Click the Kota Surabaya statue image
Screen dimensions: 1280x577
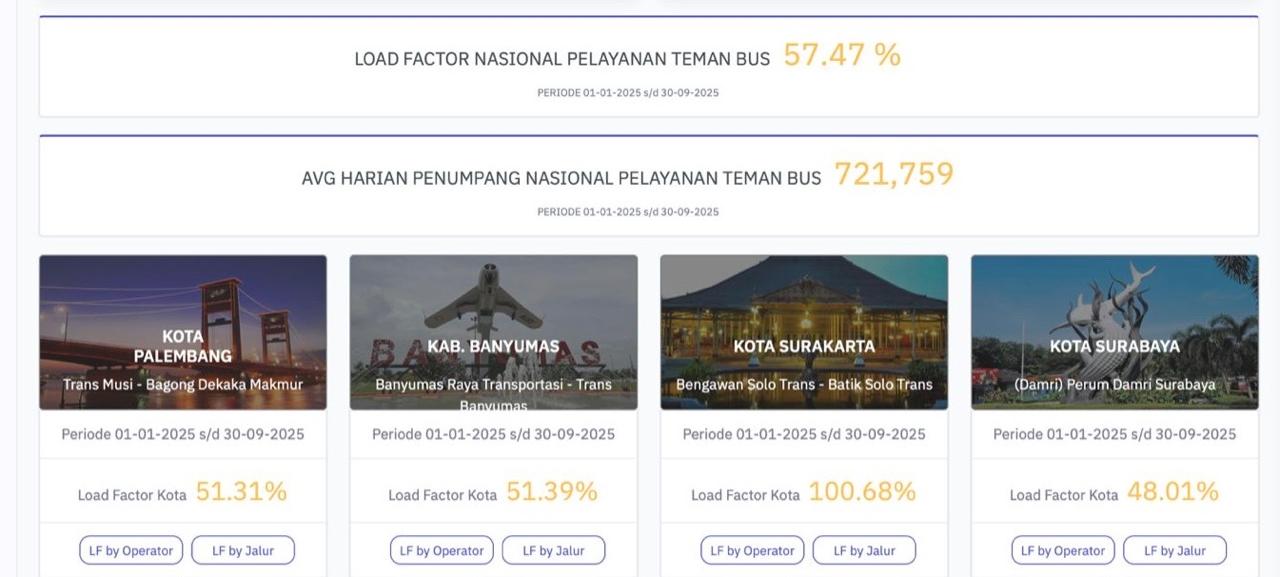coord(1114,300)
